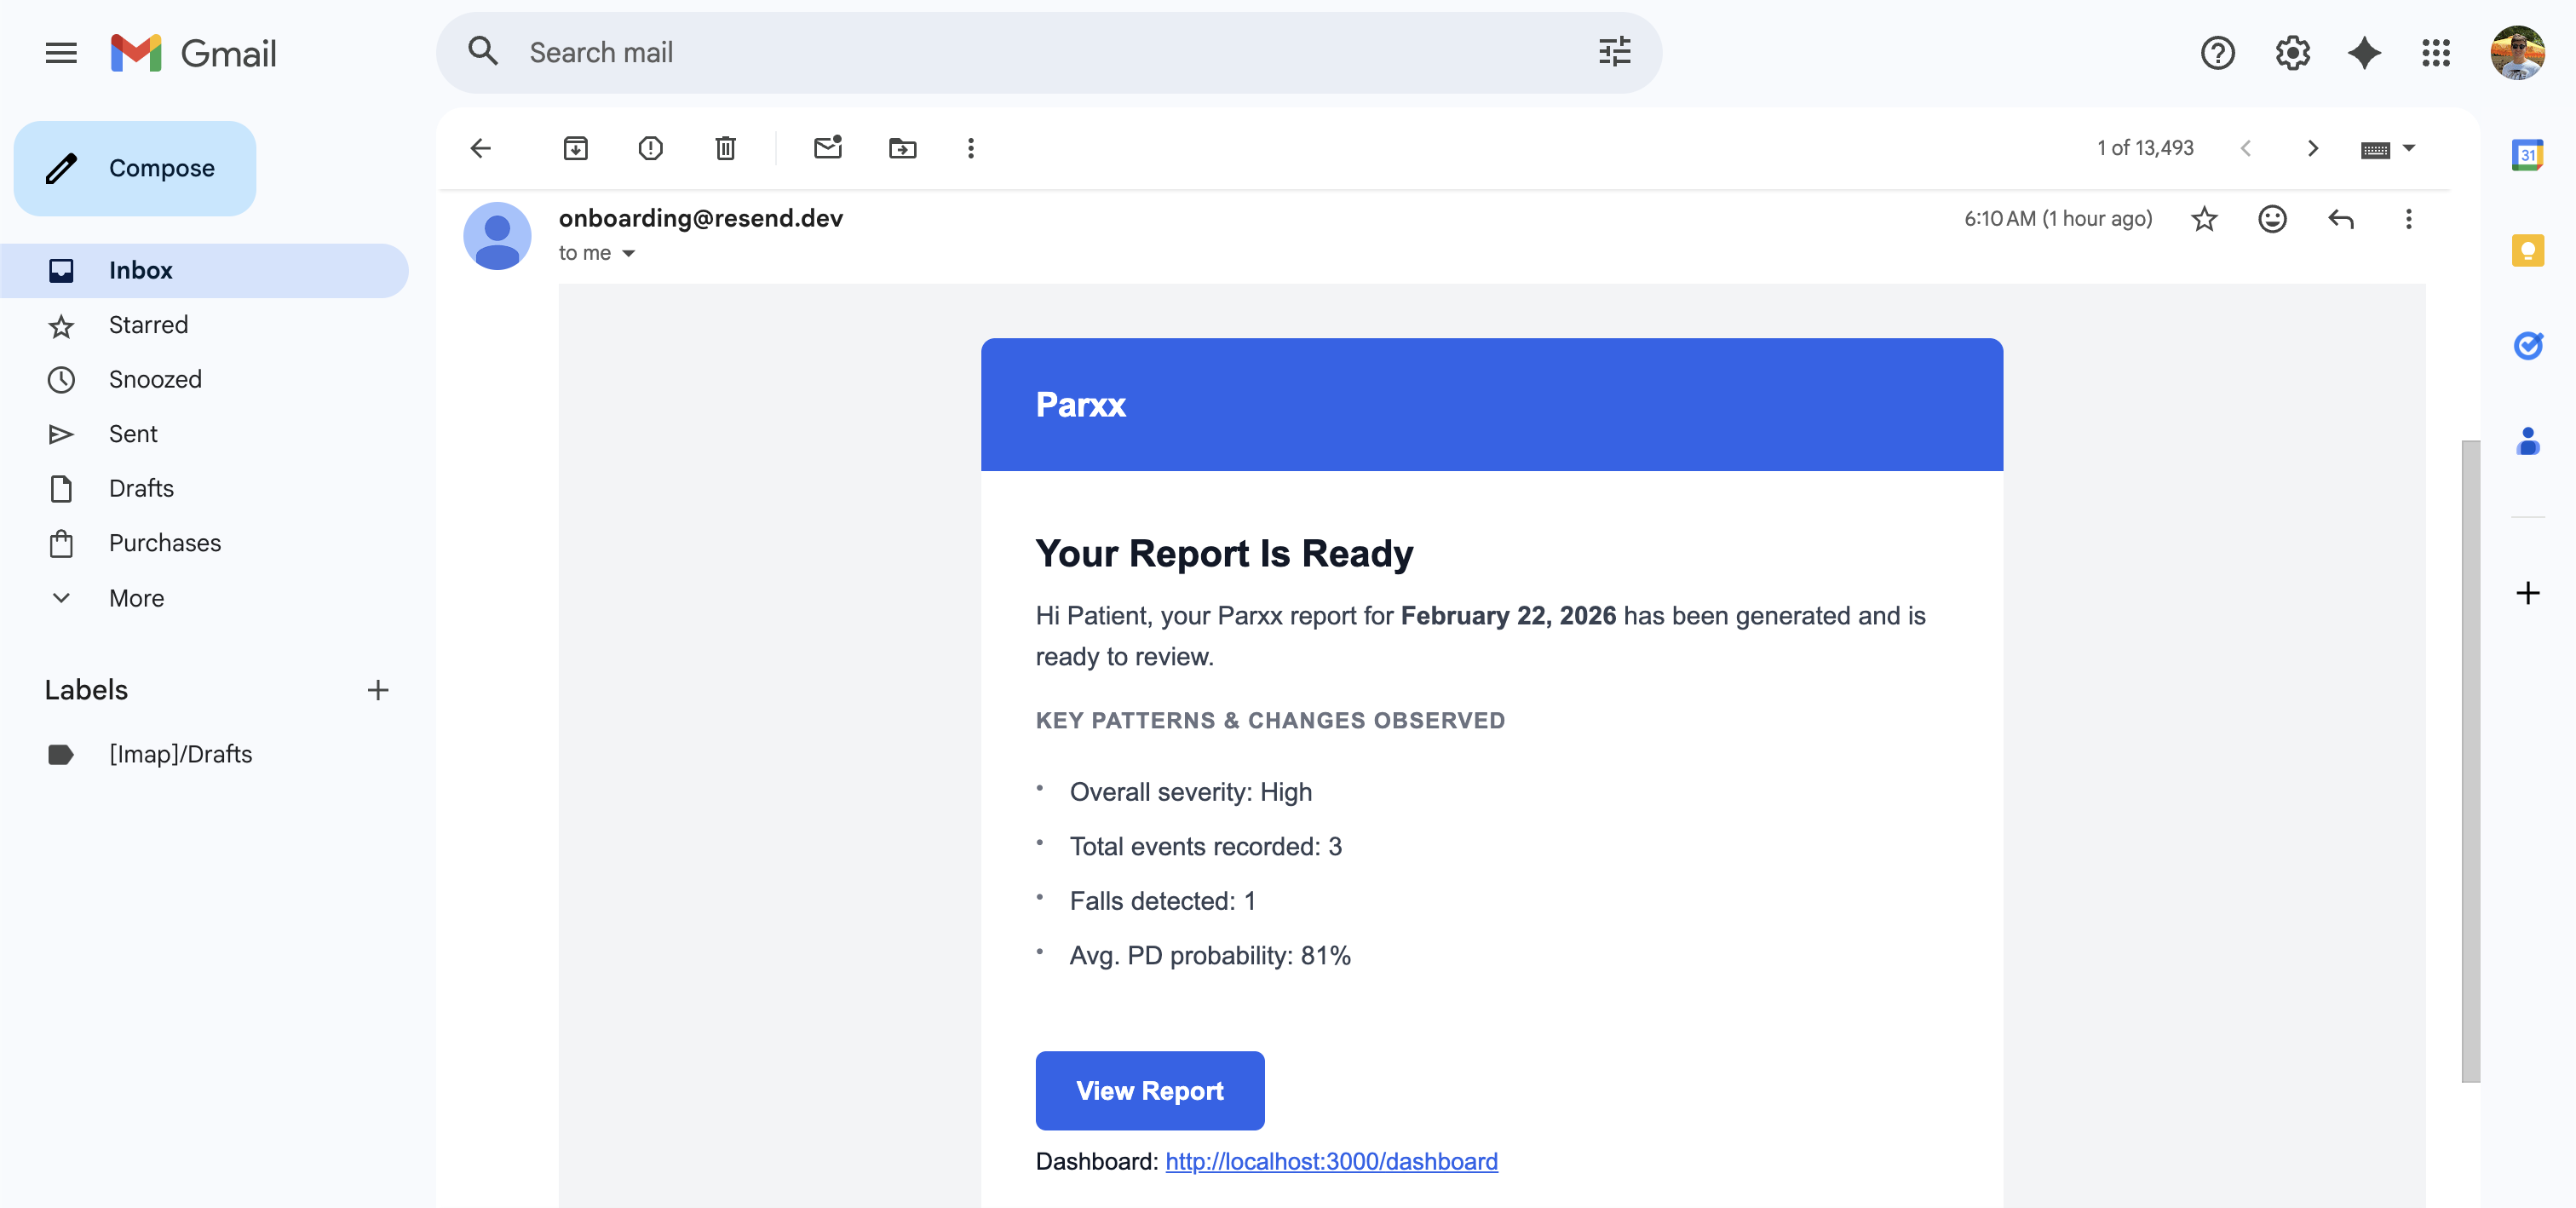Open the Move to folder icon

(902, 148)
